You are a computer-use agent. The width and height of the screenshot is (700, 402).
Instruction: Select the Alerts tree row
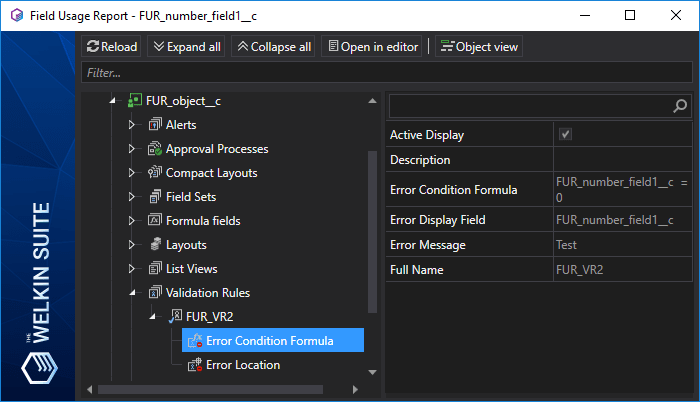tap(181, 125)
